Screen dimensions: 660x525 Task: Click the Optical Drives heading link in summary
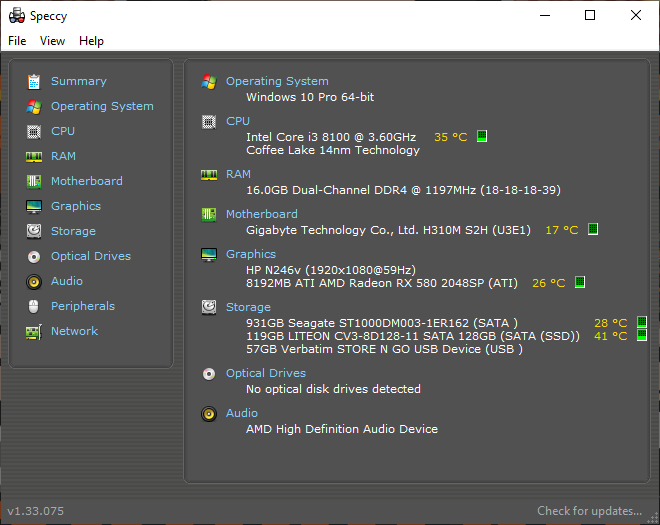point(266,373)
